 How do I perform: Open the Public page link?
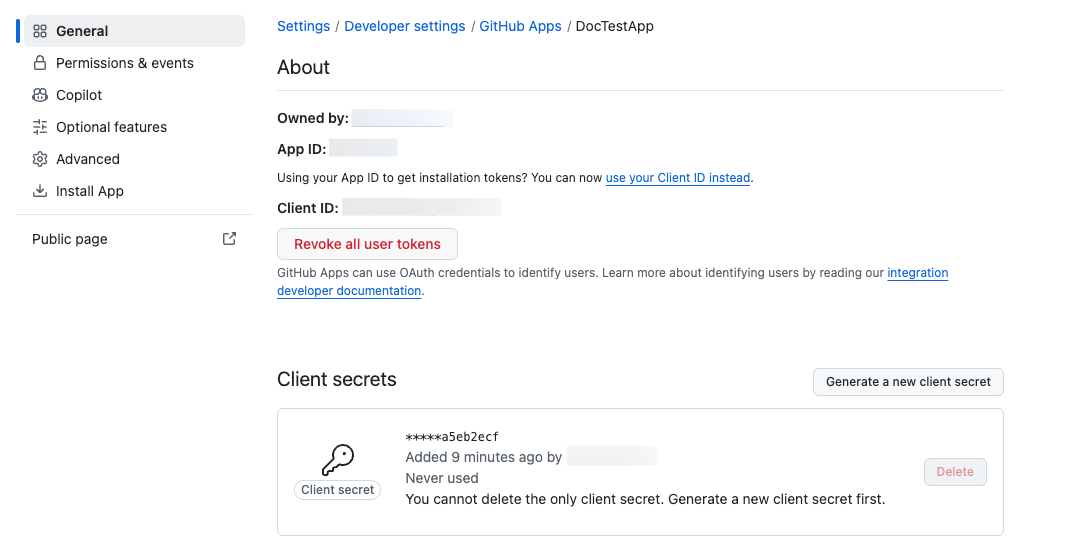[x=134, y=239]
